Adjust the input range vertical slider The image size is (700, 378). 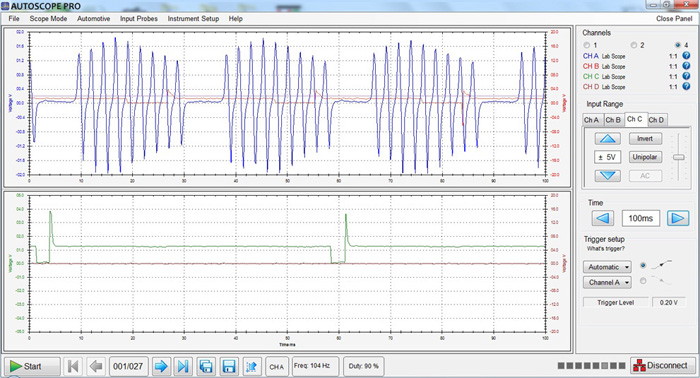coord(679,157)
